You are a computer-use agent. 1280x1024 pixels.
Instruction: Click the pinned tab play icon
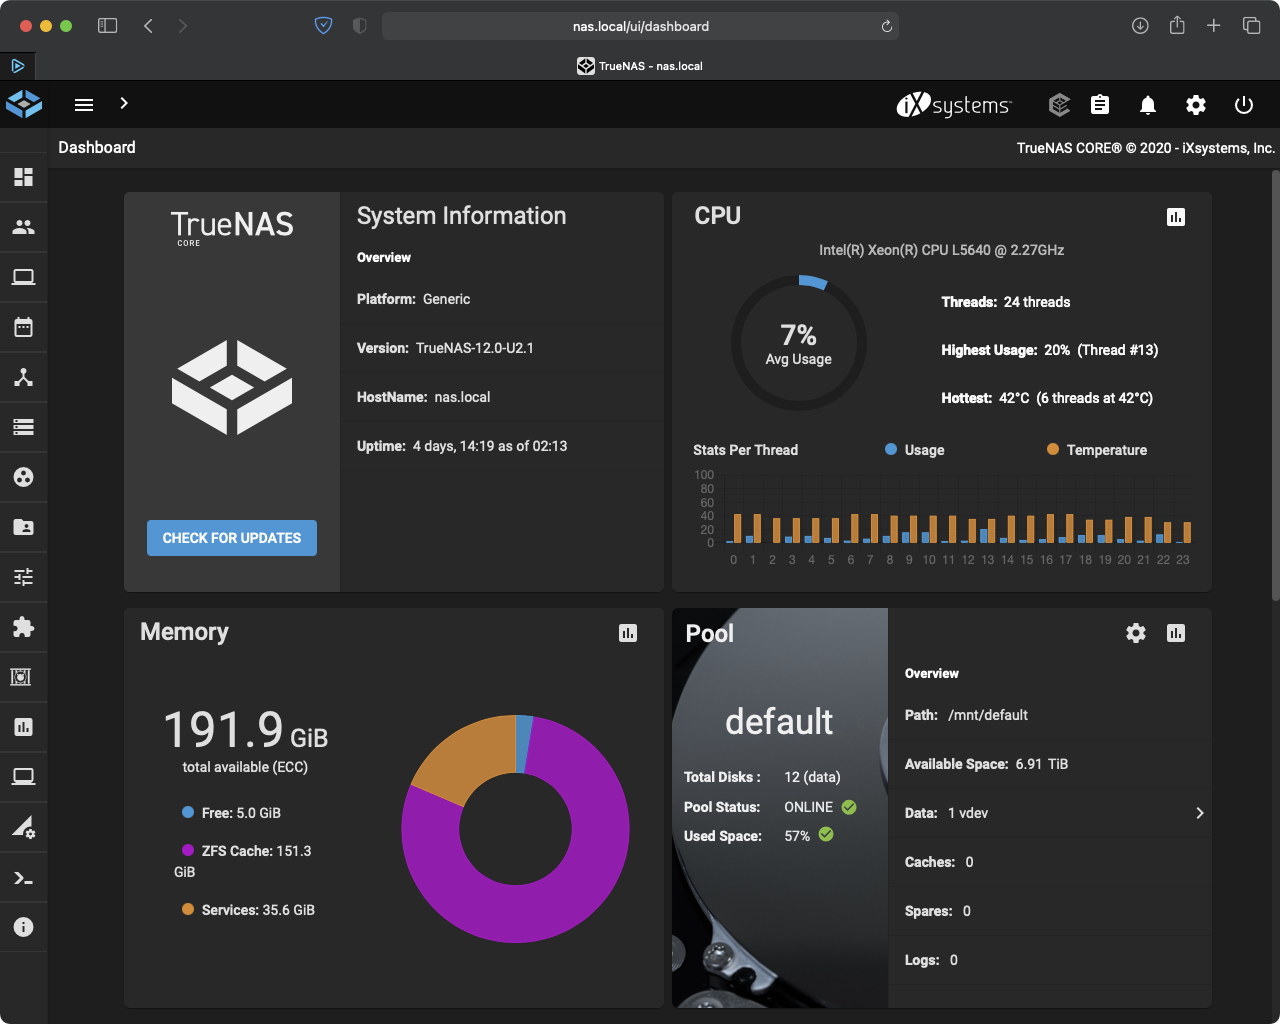[x=17, y=66]
